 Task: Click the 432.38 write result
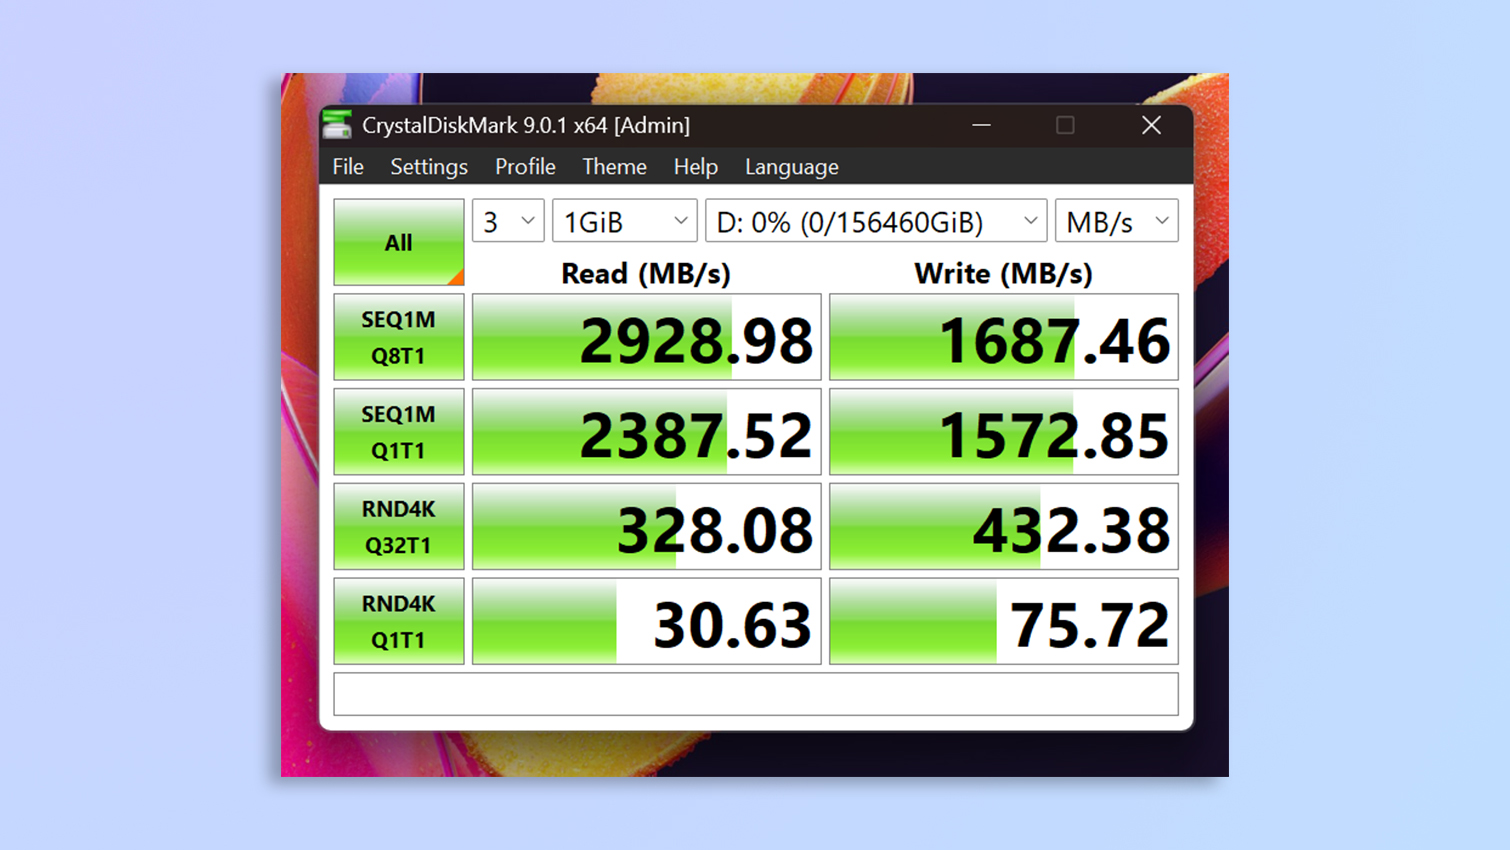tap(1004, 527)
